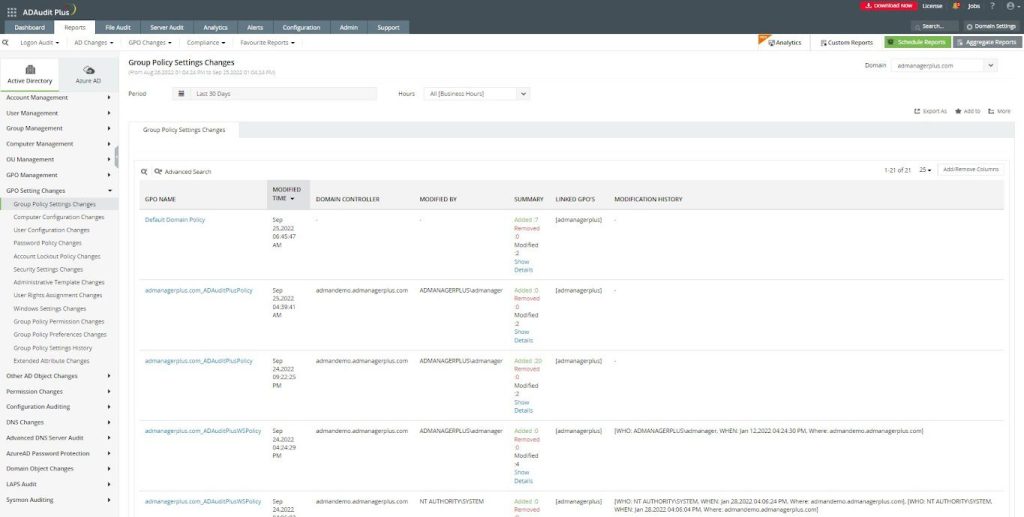The image size is (1024, 517).
Task: Select Password Policy Changes in the sidebar
Action: tap(48, 243)
